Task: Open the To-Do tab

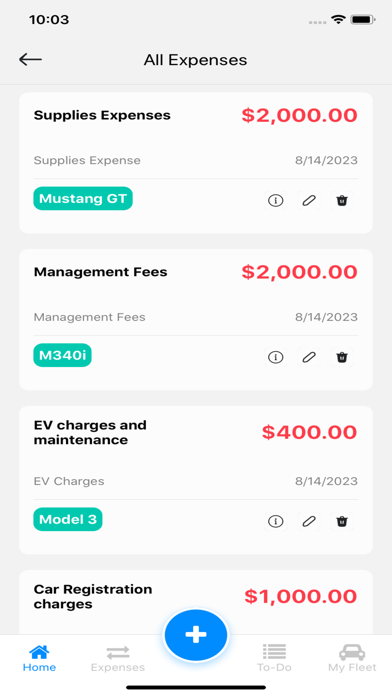Action: (274, 659)
